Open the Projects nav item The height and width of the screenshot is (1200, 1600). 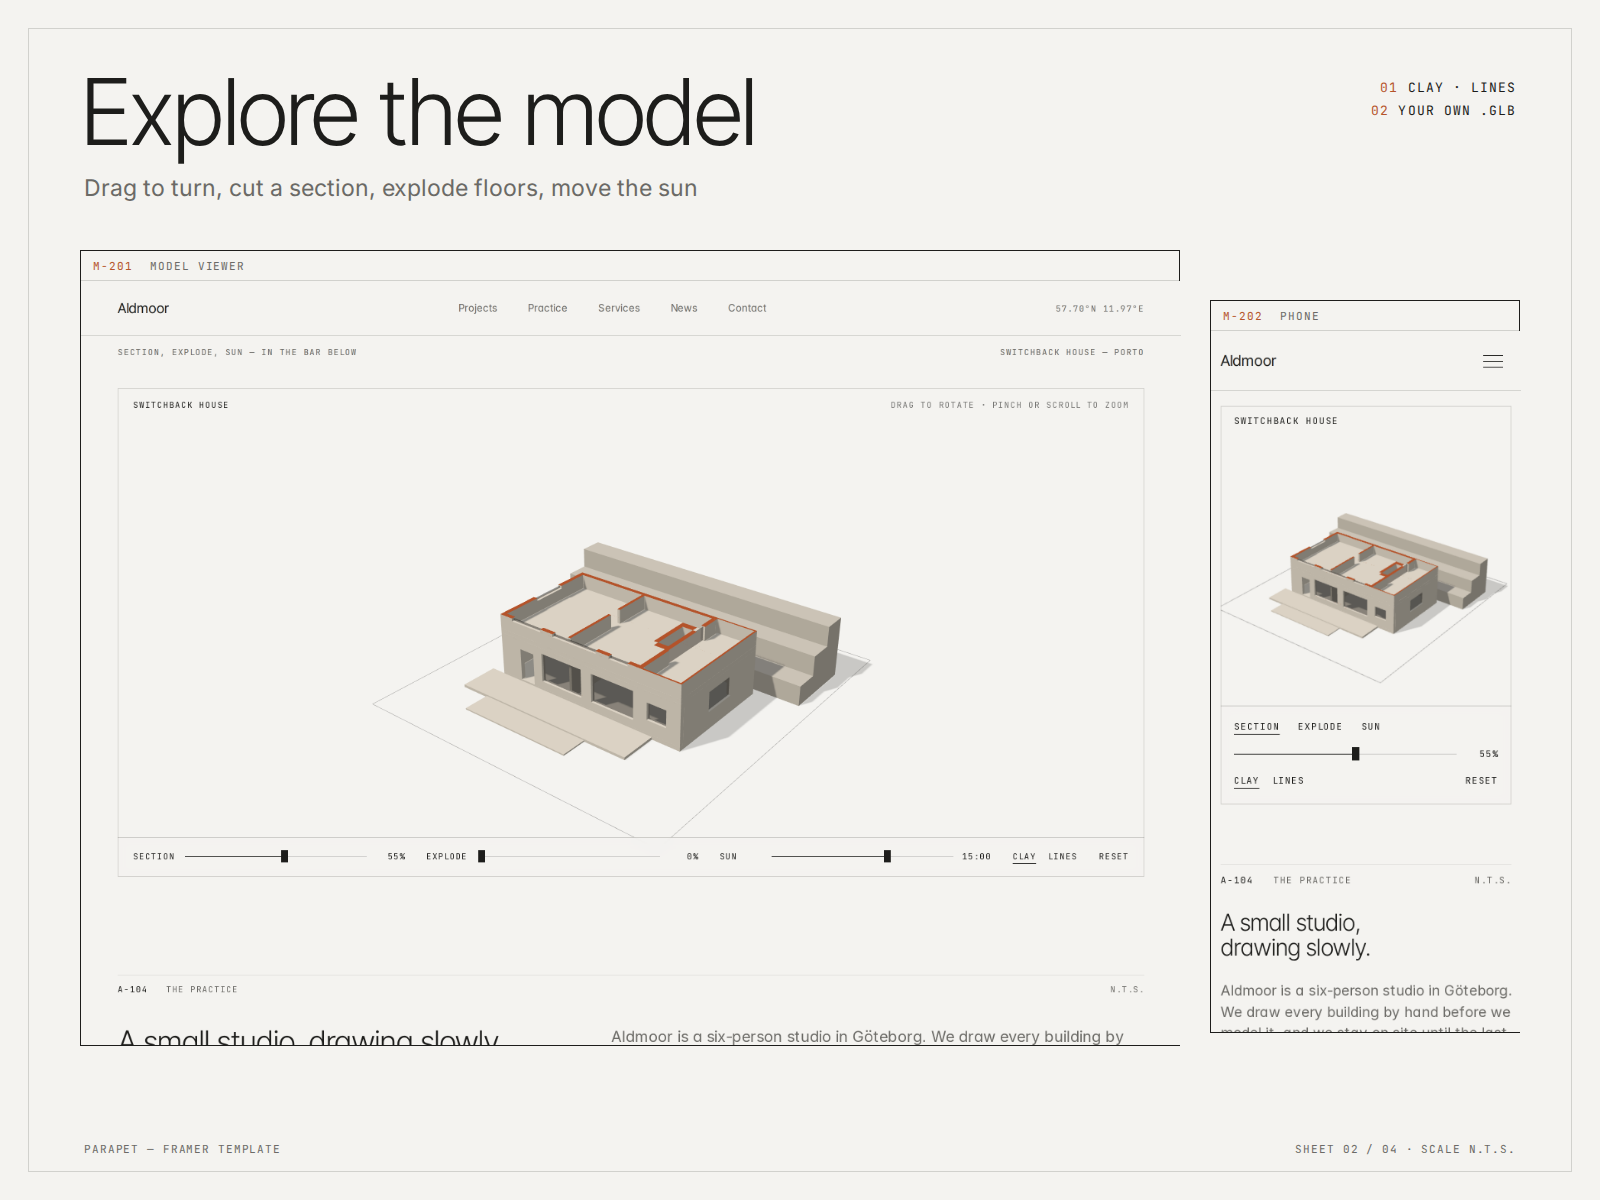(477, 308)
